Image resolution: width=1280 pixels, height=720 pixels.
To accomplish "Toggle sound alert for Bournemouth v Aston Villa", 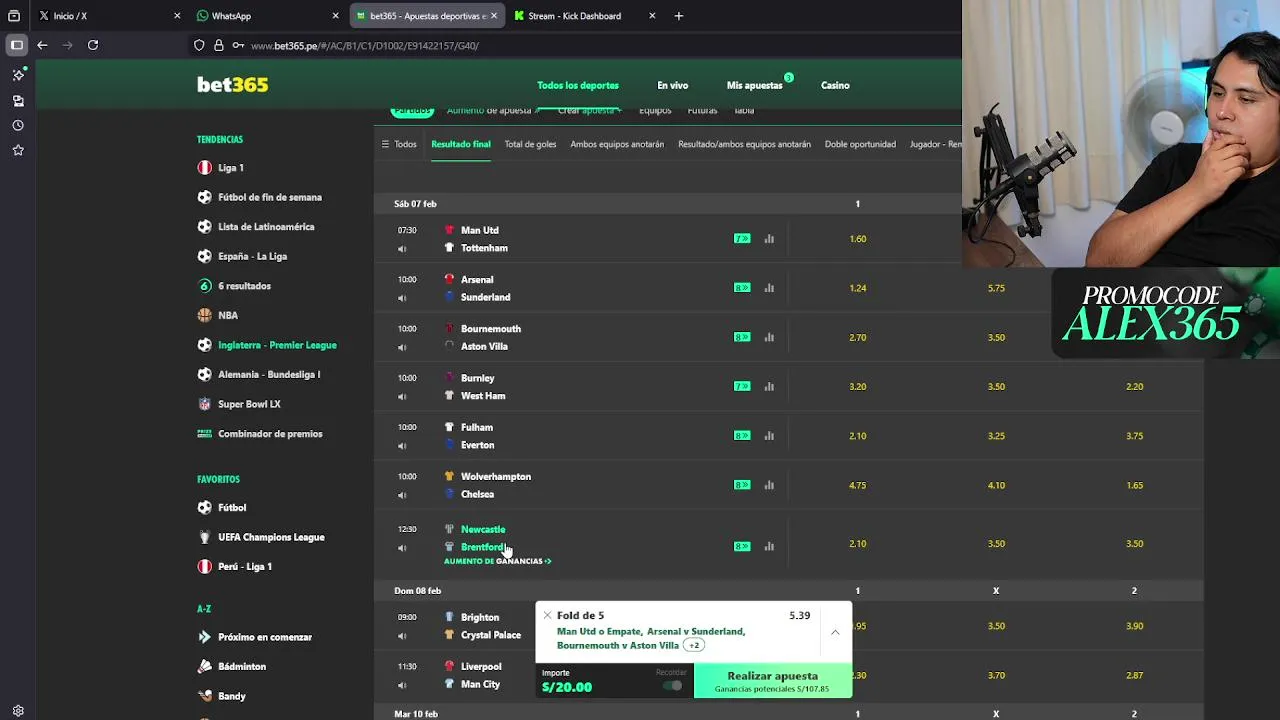I will (402, 347).
